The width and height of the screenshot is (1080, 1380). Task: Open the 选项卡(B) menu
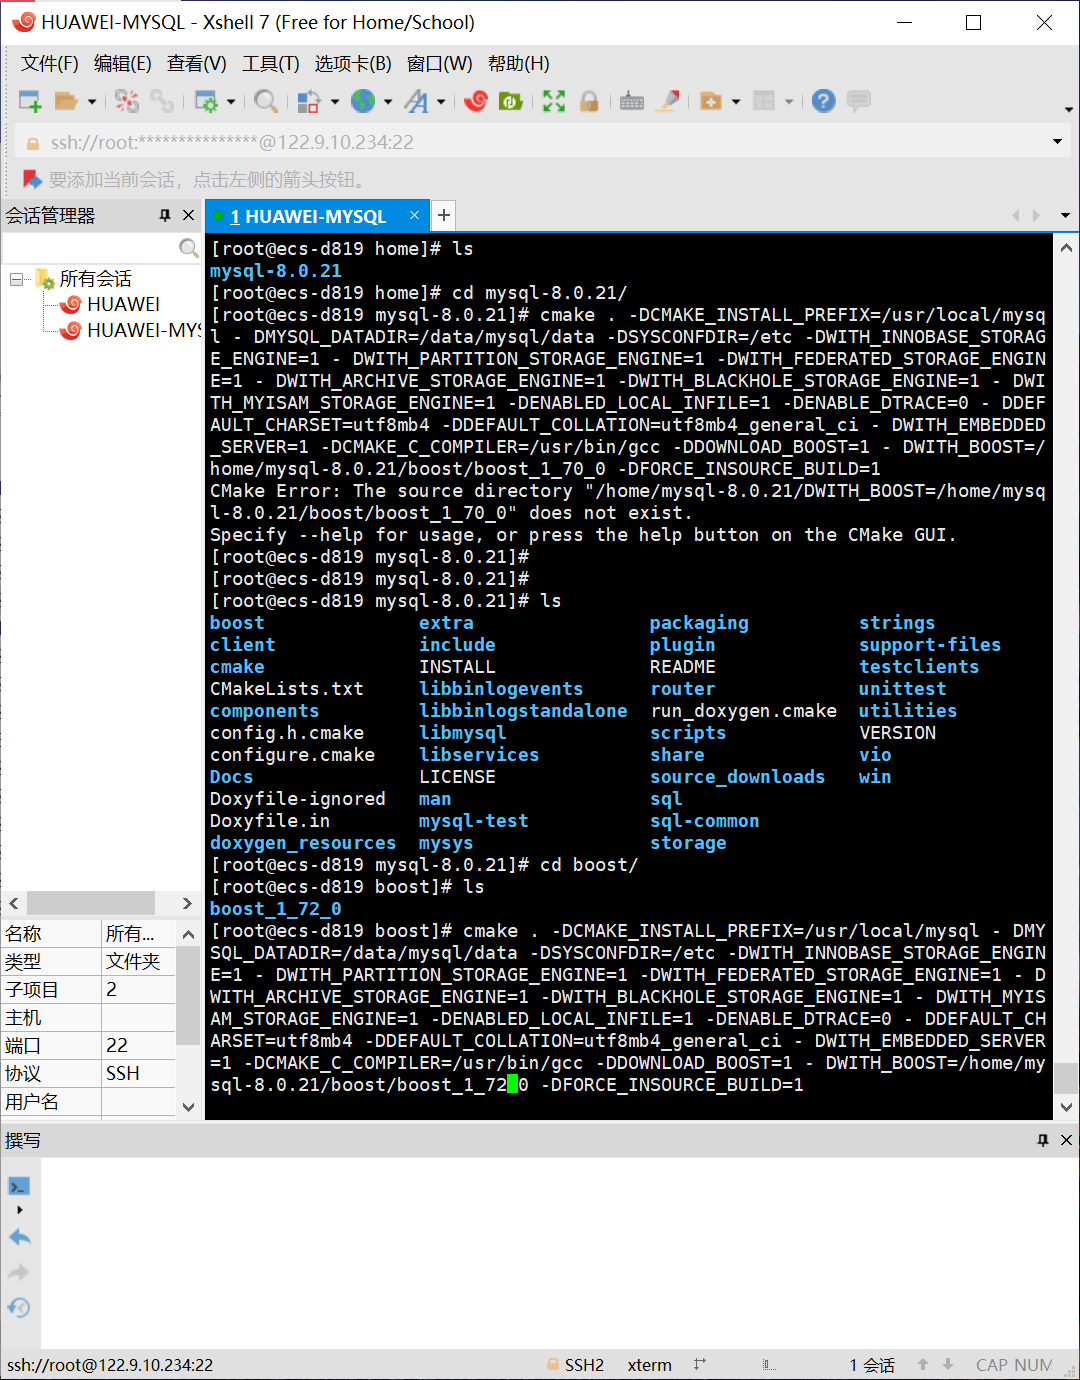coord(353,64)
